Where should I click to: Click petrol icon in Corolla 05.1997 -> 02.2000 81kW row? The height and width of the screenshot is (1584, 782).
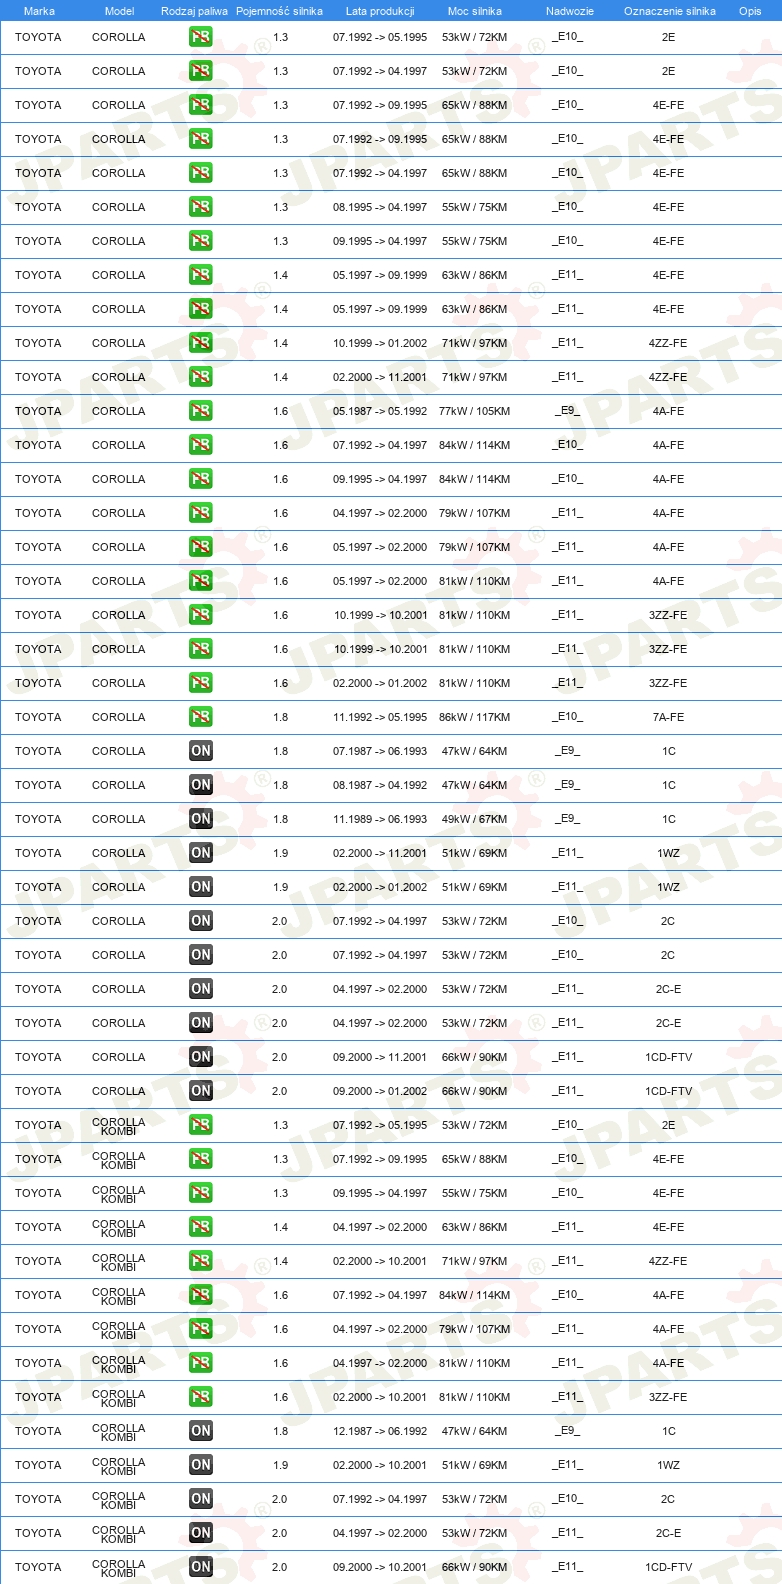click(x=200, y=581)
